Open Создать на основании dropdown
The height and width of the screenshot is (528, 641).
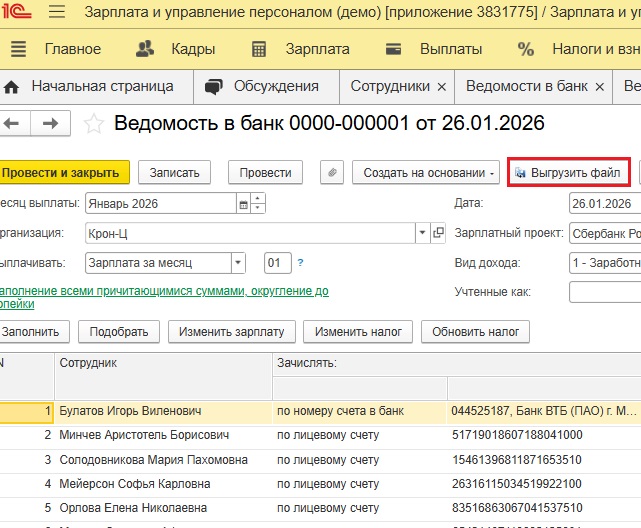[x=426, y=172]
